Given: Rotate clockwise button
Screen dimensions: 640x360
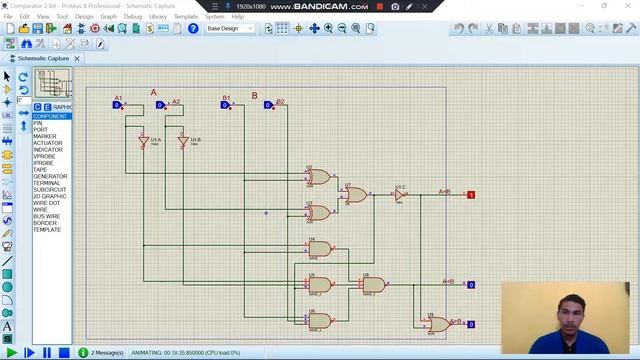Looking at the screenshot, I should click(x=24, y=76).
